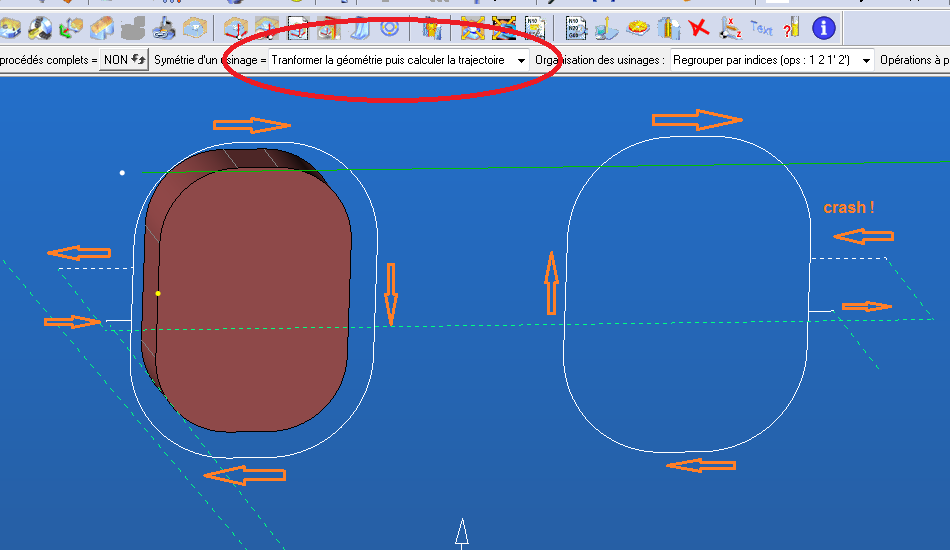950x550 pixels.
Task: Open the Symétrie d'un usinage dropdown arrow
Action: (520, 61)
